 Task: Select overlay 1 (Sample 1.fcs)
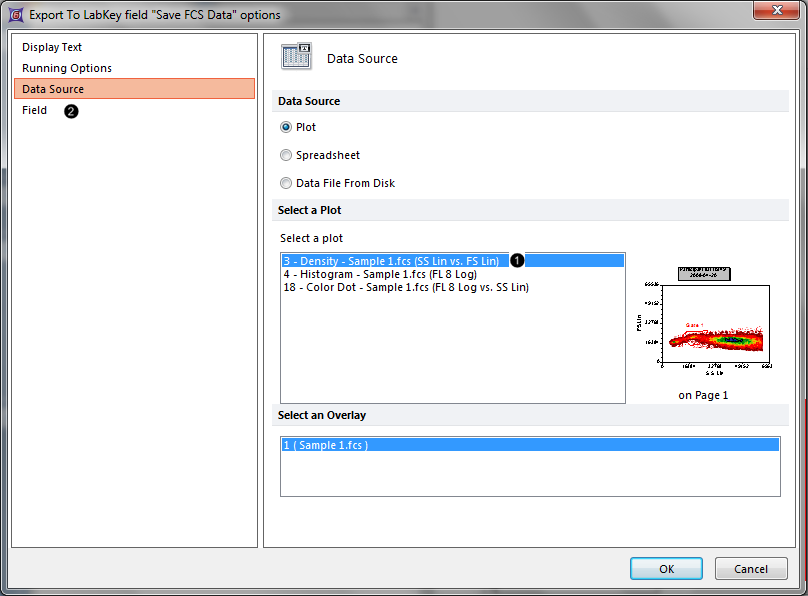(x=326, y=445)
